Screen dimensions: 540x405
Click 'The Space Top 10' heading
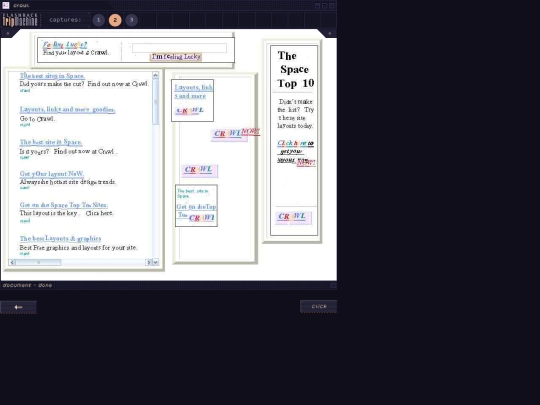295,70
